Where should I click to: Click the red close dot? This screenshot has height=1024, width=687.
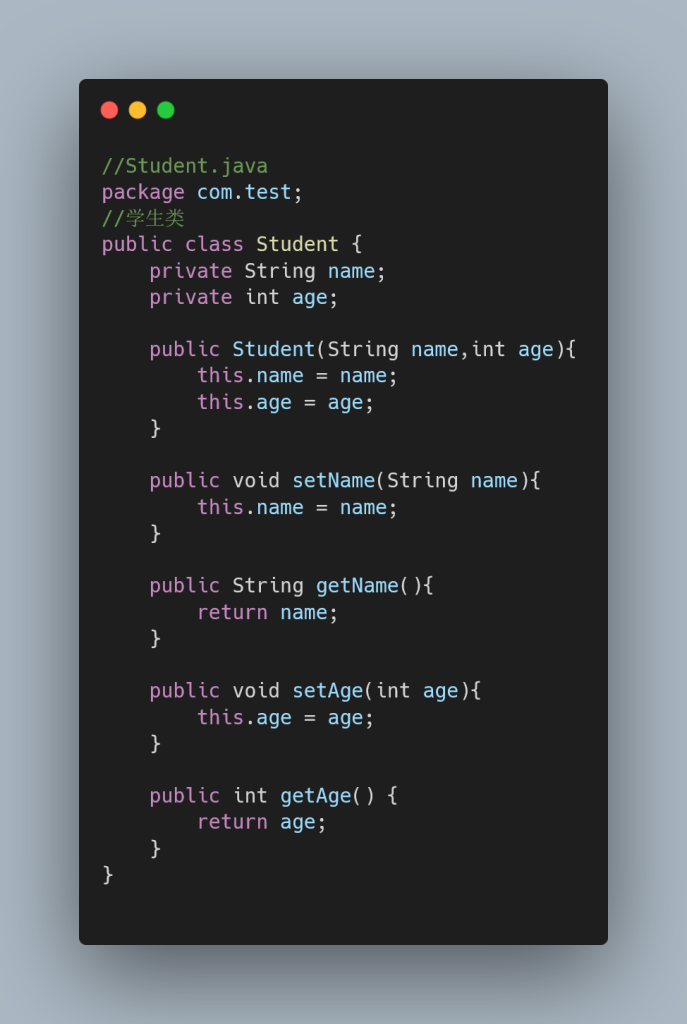[109, 110]
